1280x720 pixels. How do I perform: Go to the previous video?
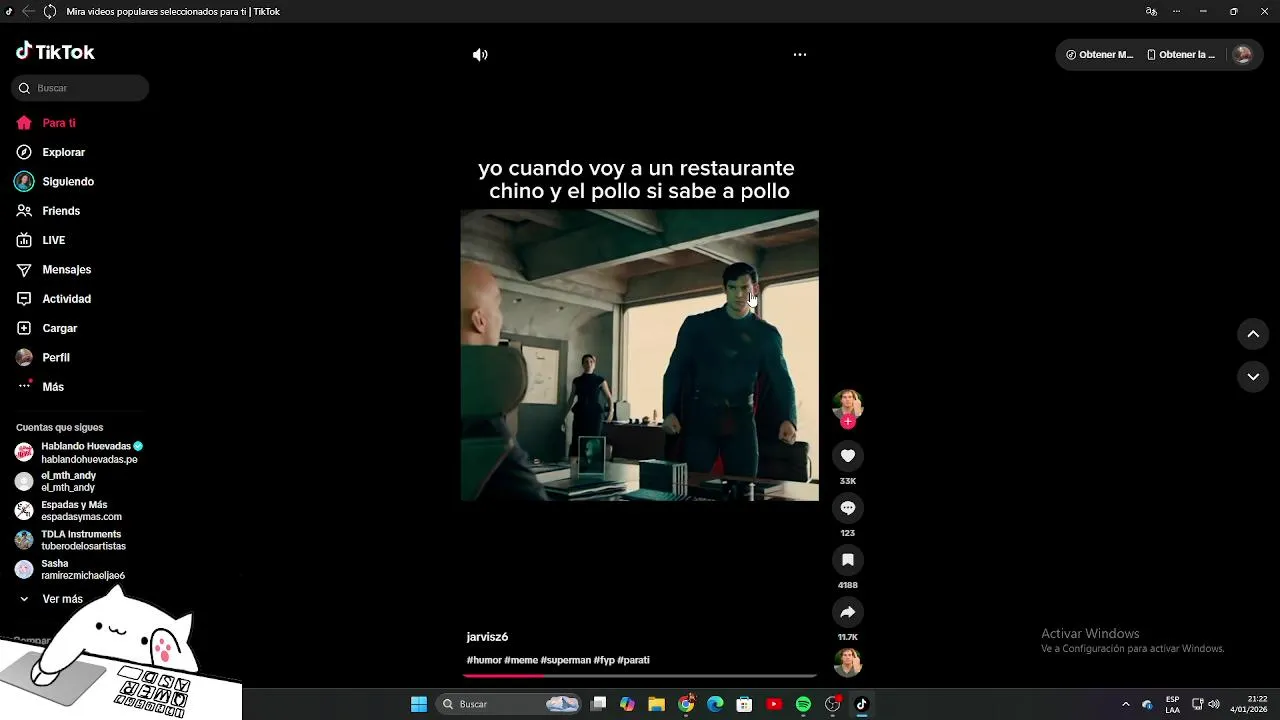1253,334
